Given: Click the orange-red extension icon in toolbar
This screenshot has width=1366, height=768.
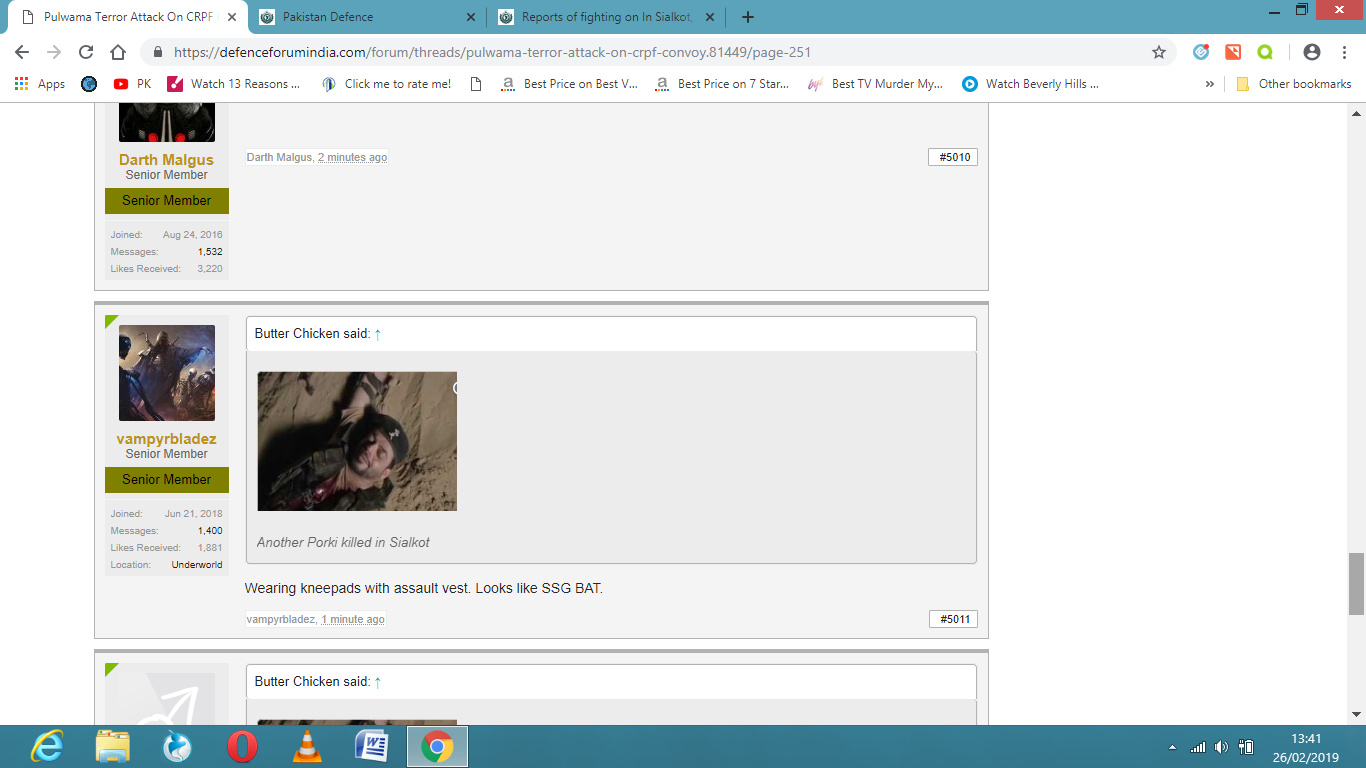Looking at the screenshot, I should [1233, 52].
